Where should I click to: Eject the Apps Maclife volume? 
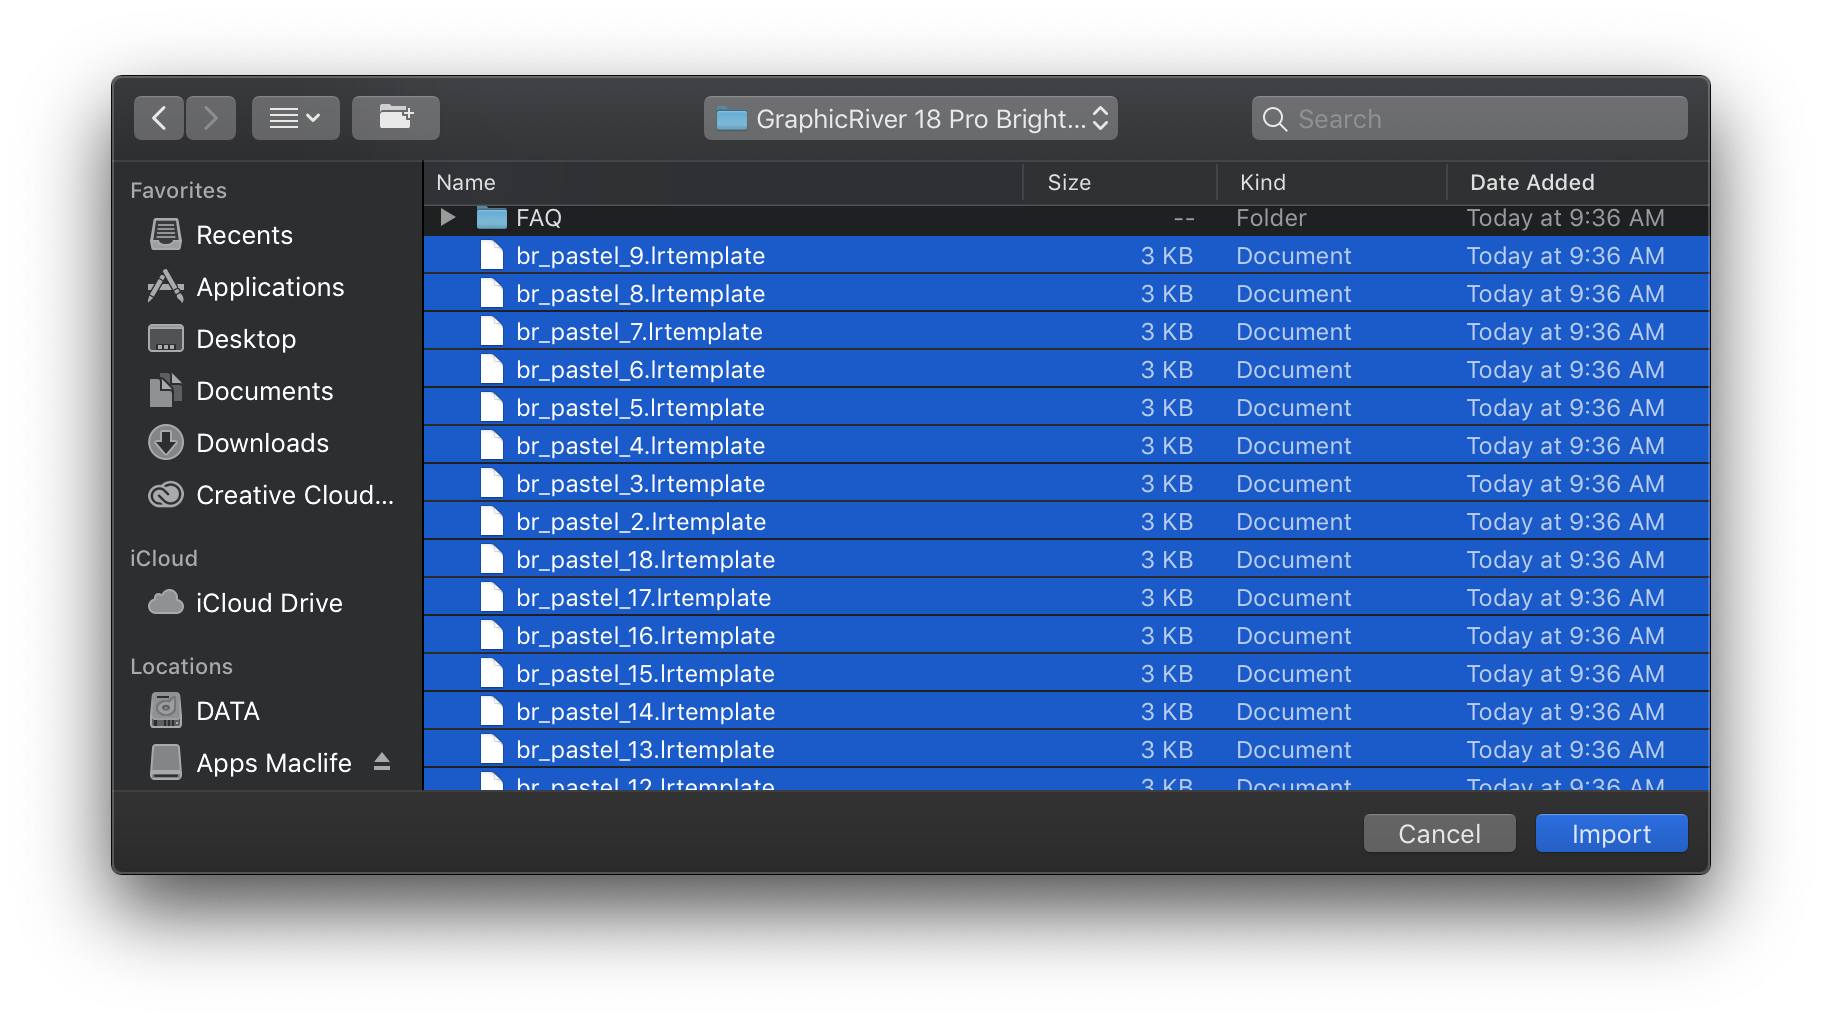coord(381,762)
